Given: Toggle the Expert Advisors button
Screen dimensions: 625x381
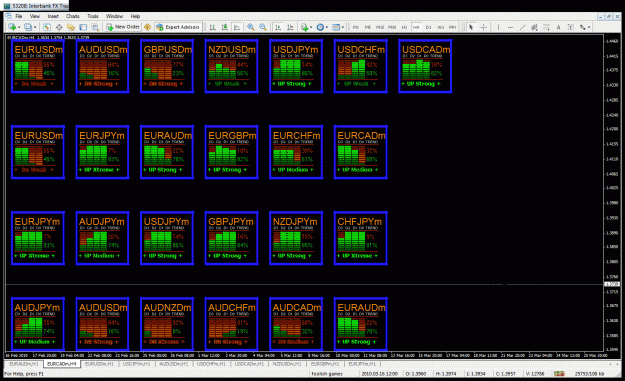Looking at the screenshot, I should [x=178, y=27].
